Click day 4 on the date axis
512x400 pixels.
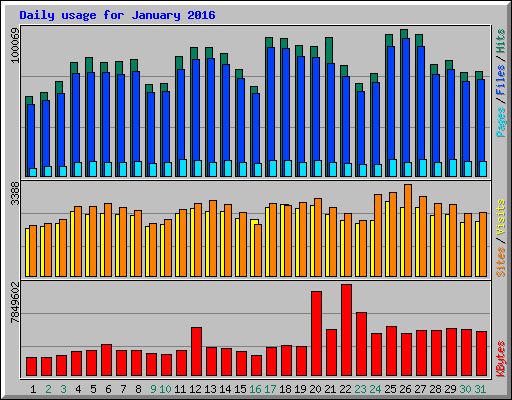click(x=78, y=389)
